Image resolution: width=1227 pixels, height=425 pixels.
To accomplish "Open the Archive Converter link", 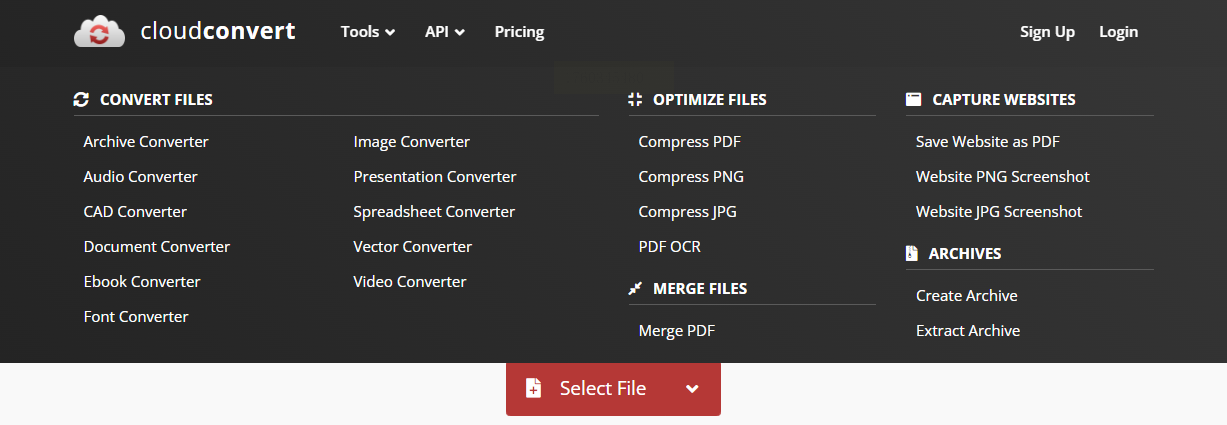I will (x=146, y=142).
